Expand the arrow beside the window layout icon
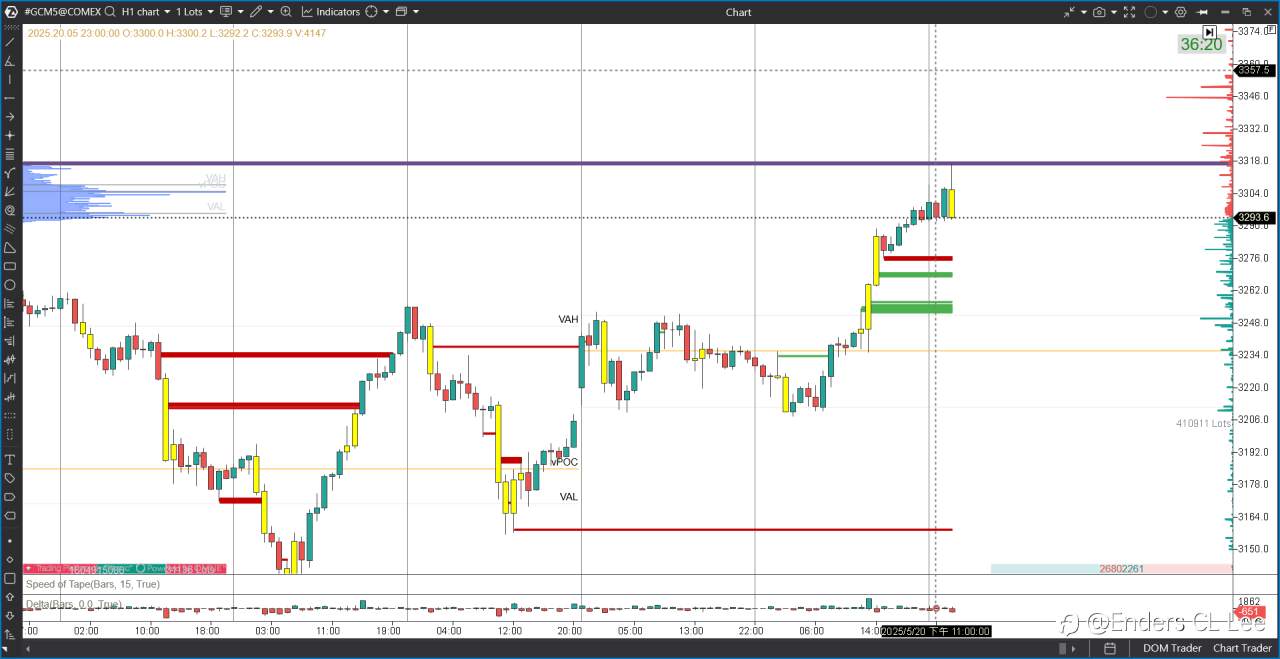The image size is (1280, 659). point(416,12)
